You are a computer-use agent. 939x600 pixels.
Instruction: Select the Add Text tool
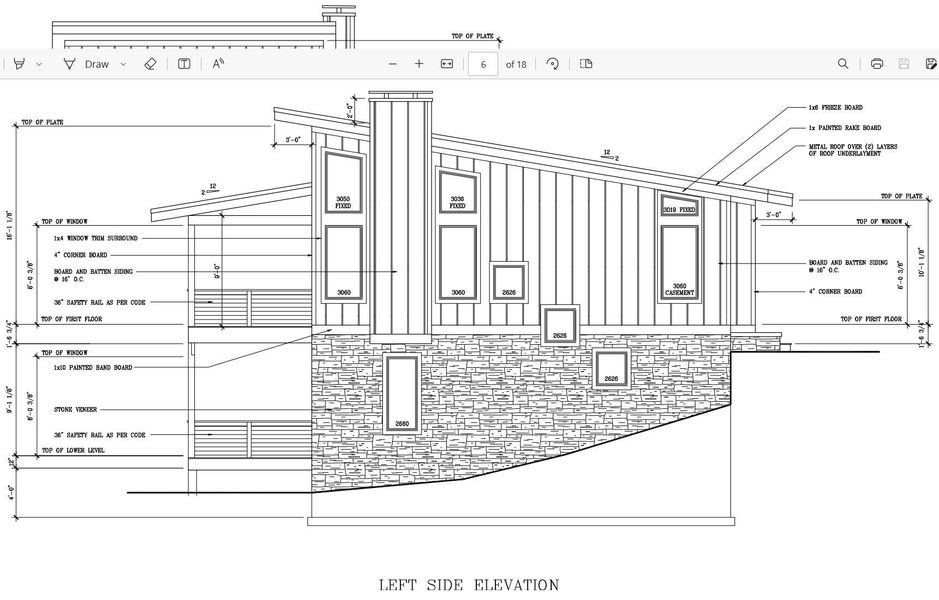184,63
